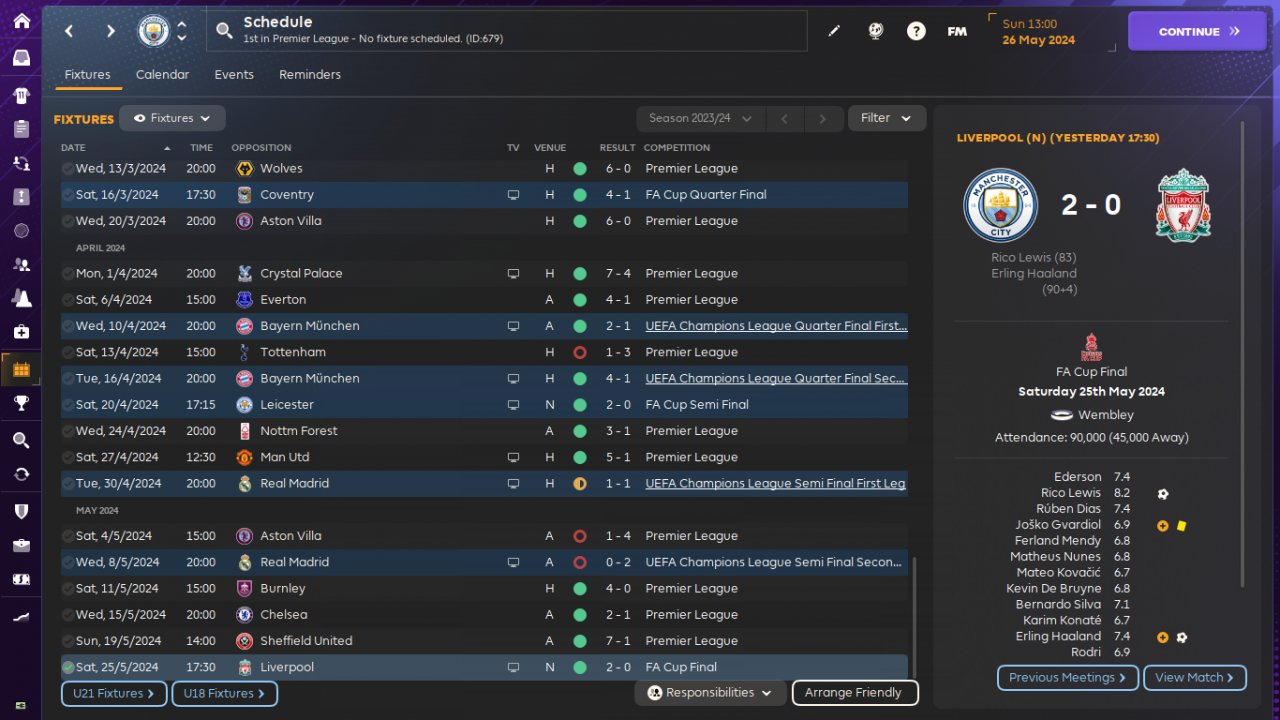Open the help question mark icon
This screenshot has height=720, width=1280.
916,31
